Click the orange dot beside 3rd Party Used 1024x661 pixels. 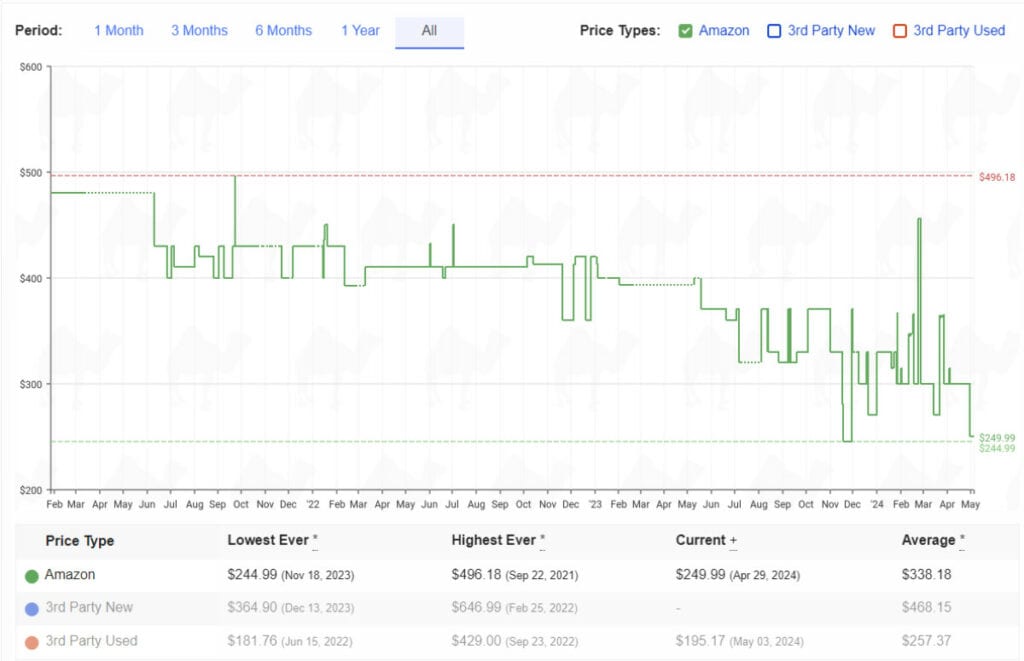tap(31, 641)
